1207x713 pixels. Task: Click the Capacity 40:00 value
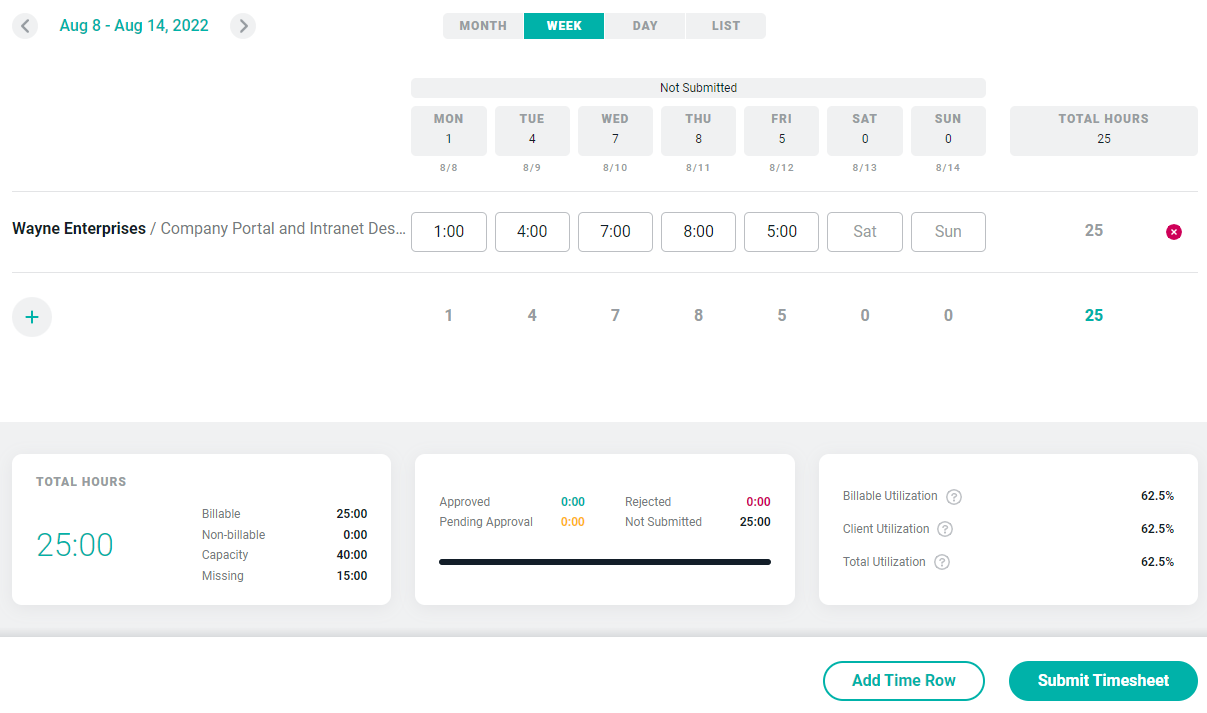point(352,555)
